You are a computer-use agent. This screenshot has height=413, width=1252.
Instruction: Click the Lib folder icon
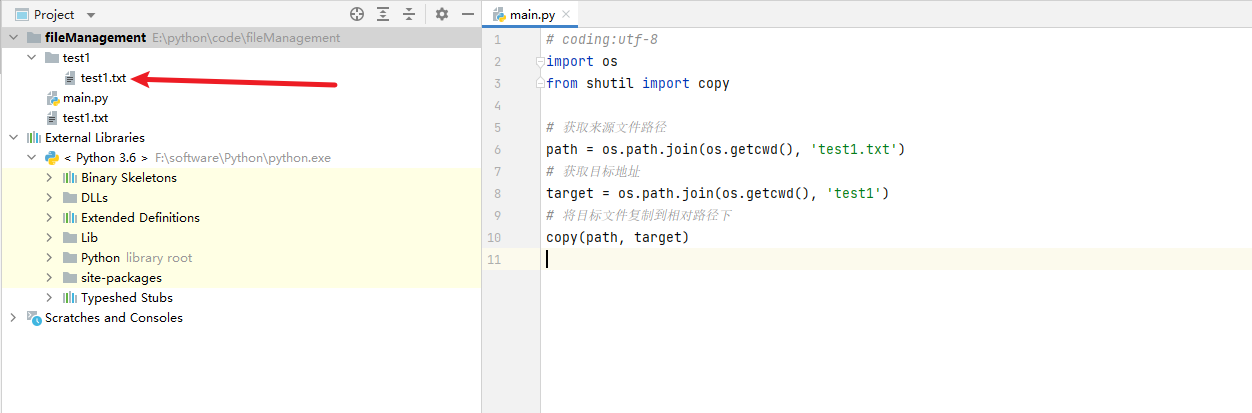(70, 237)
